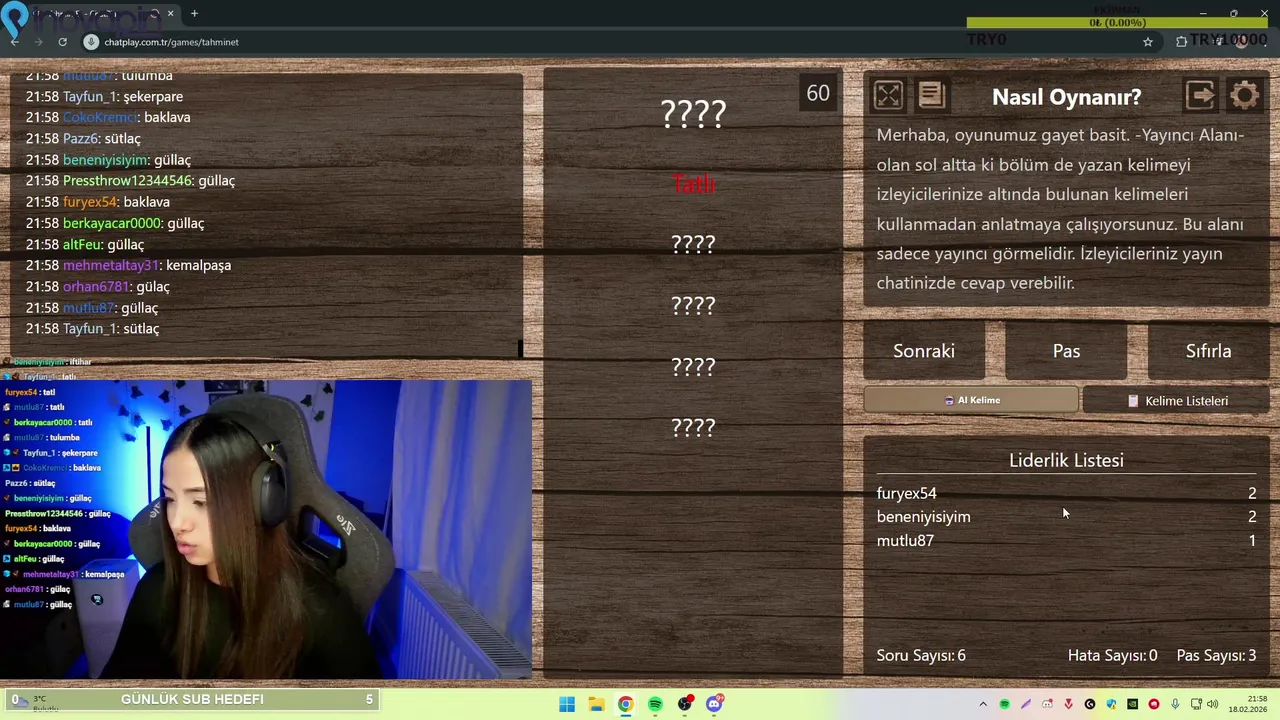Viewport: 1280px width, 720px height.
Task: Click the red downward arrow tray icon
Action: point(1068,704)
